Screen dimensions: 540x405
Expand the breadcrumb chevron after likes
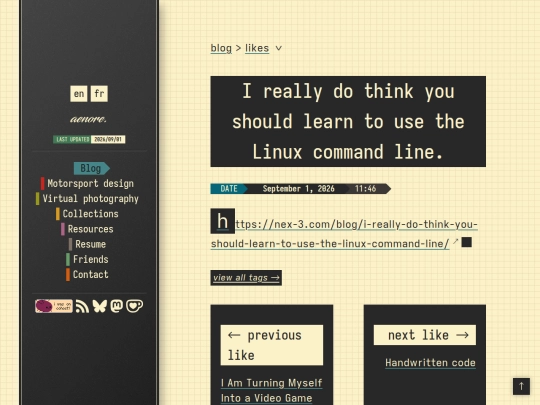279,48
